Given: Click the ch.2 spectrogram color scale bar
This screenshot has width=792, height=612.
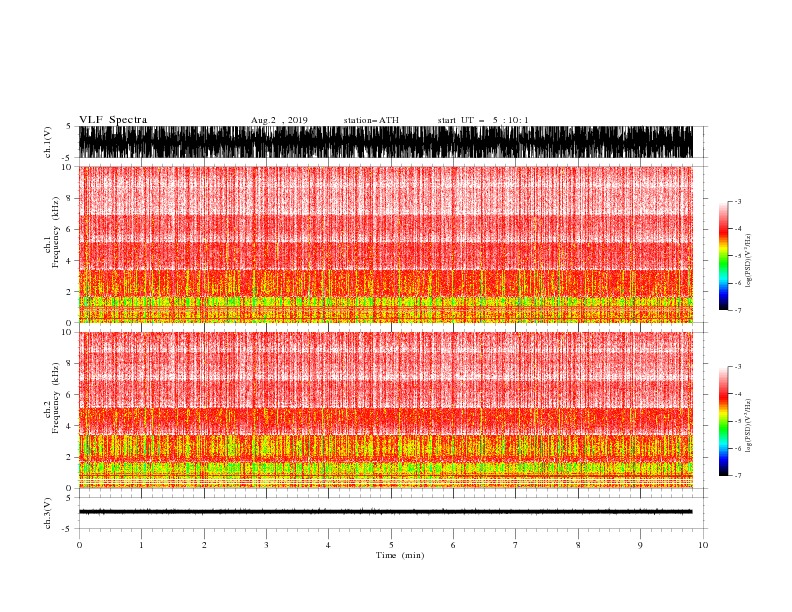Looking at the screenshot, I should coord(723,421).
